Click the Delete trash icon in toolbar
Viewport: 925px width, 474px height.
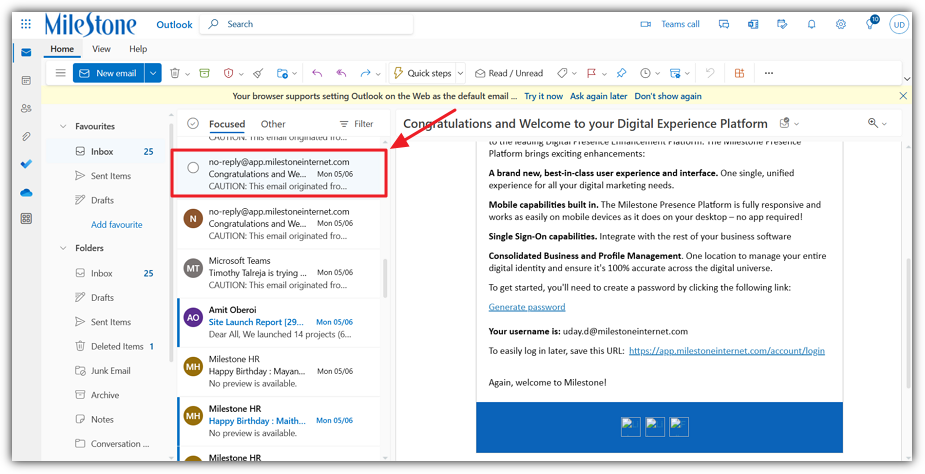tap(175, 73)
